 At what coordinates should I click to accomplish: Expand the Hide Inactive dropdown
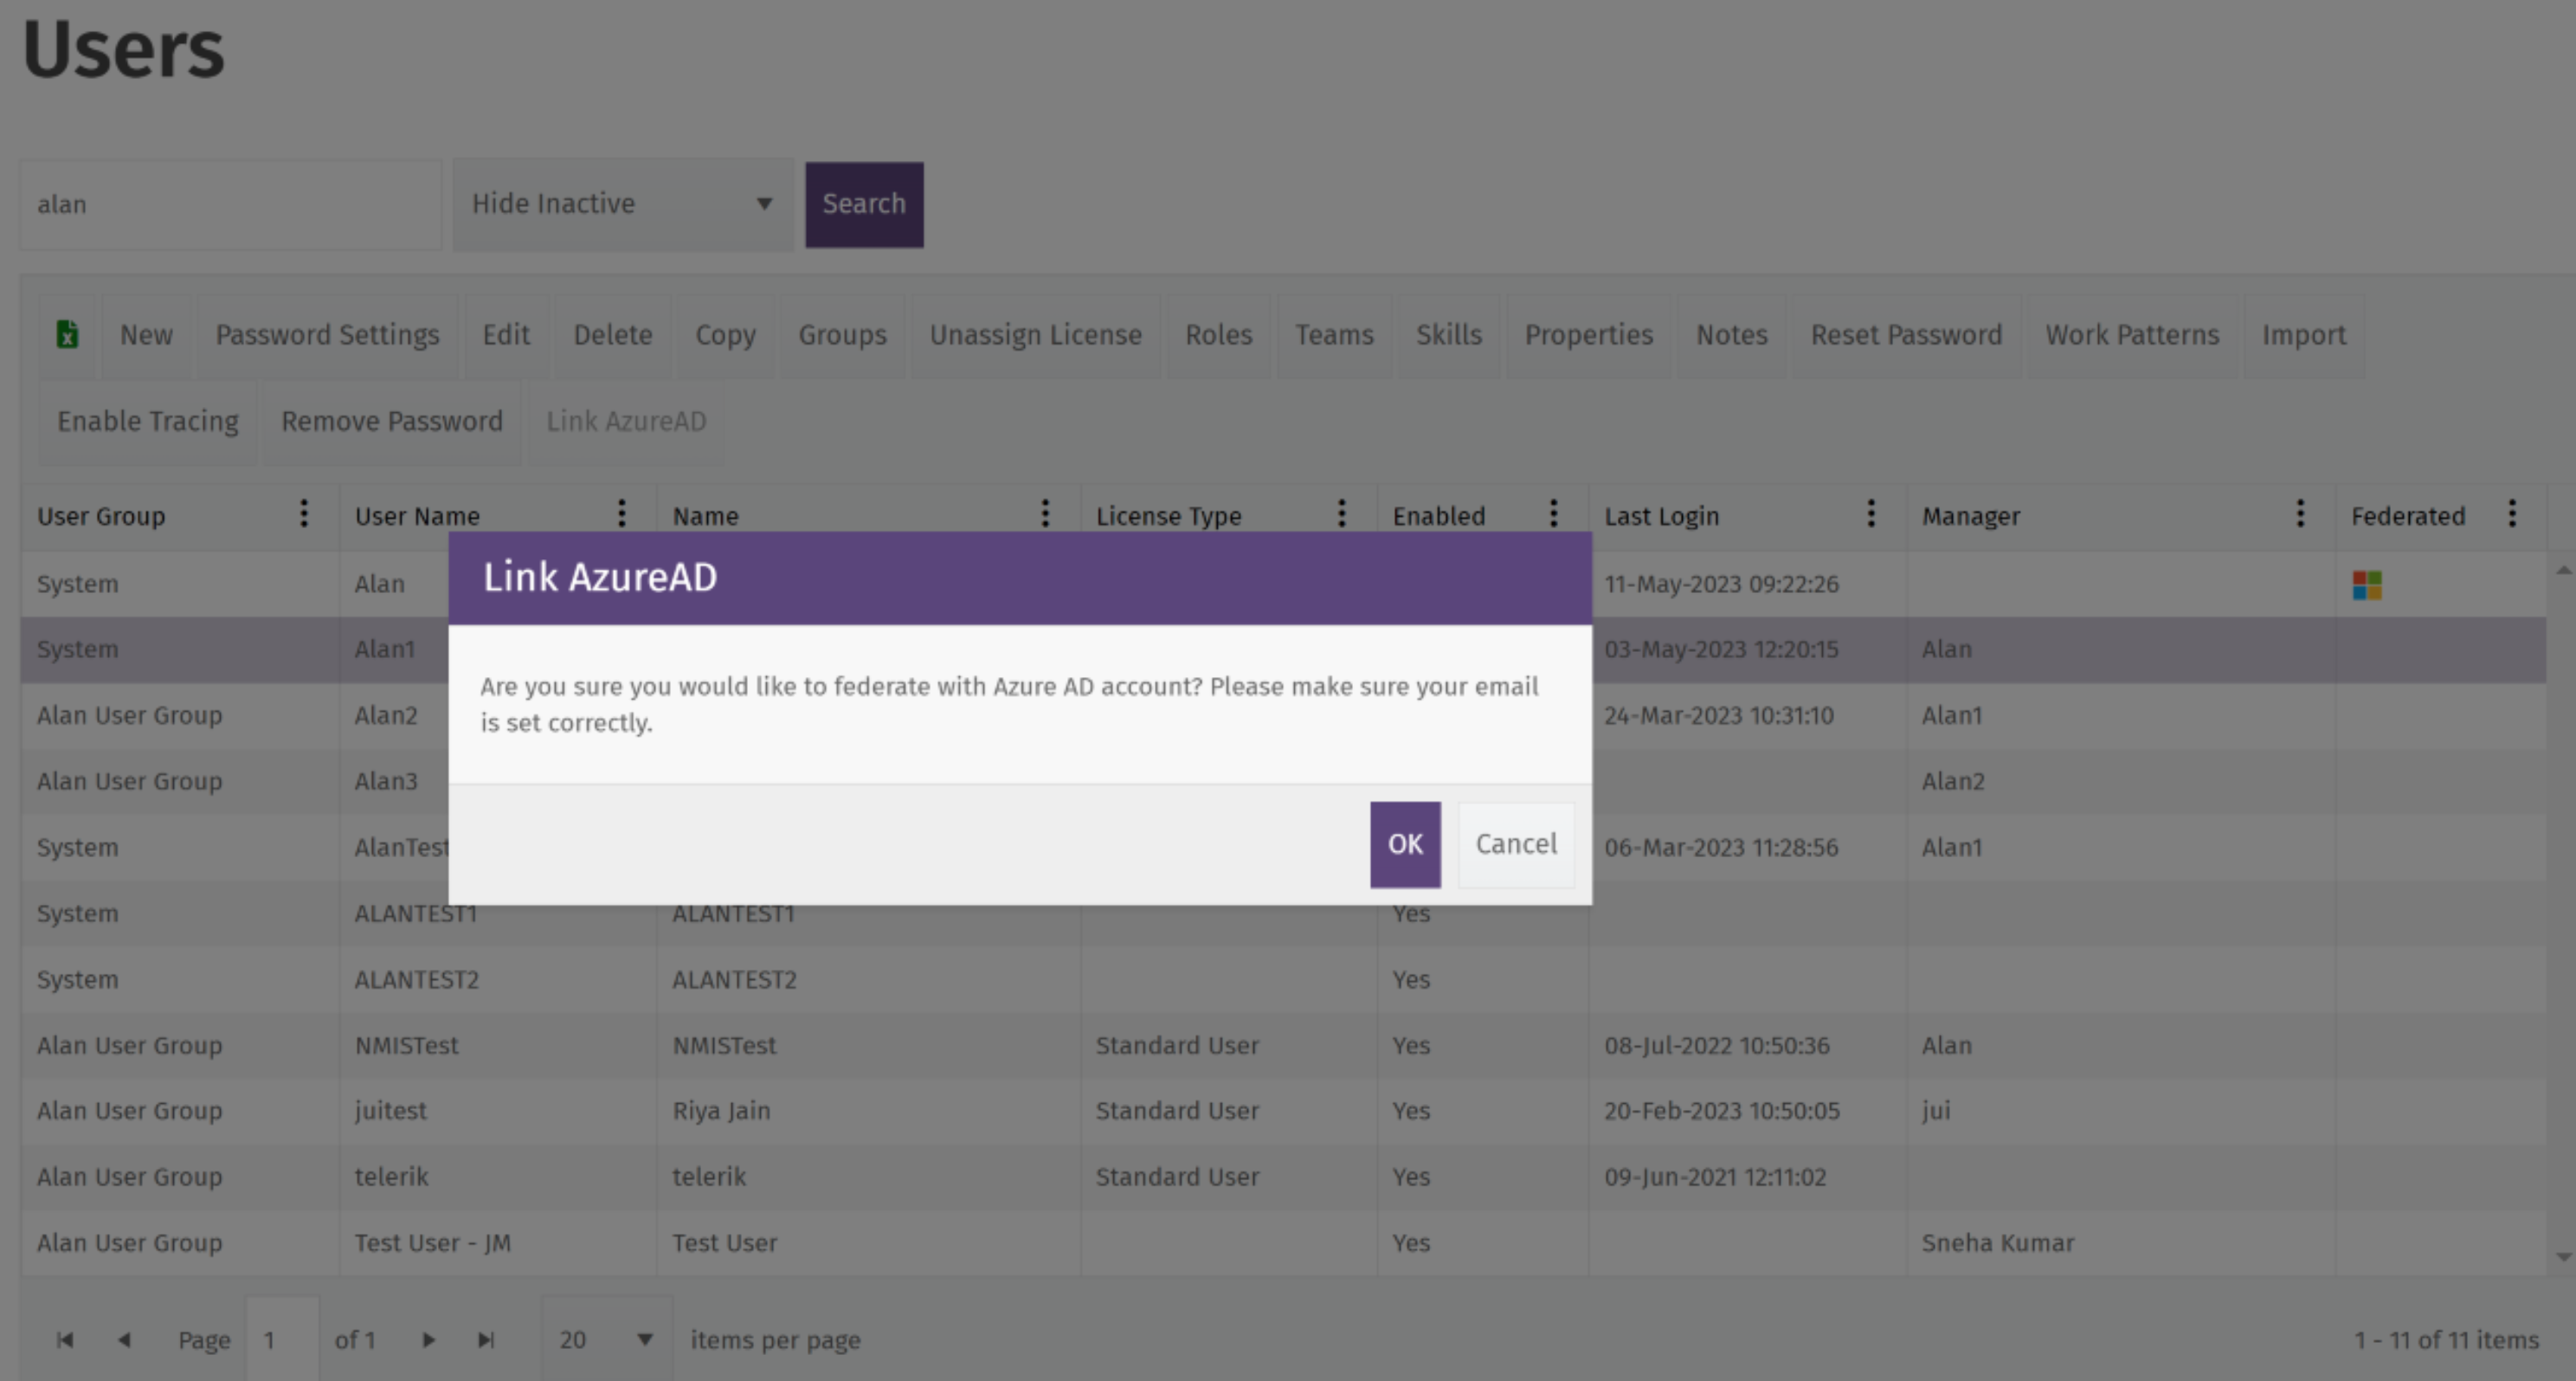pos(622,204)
